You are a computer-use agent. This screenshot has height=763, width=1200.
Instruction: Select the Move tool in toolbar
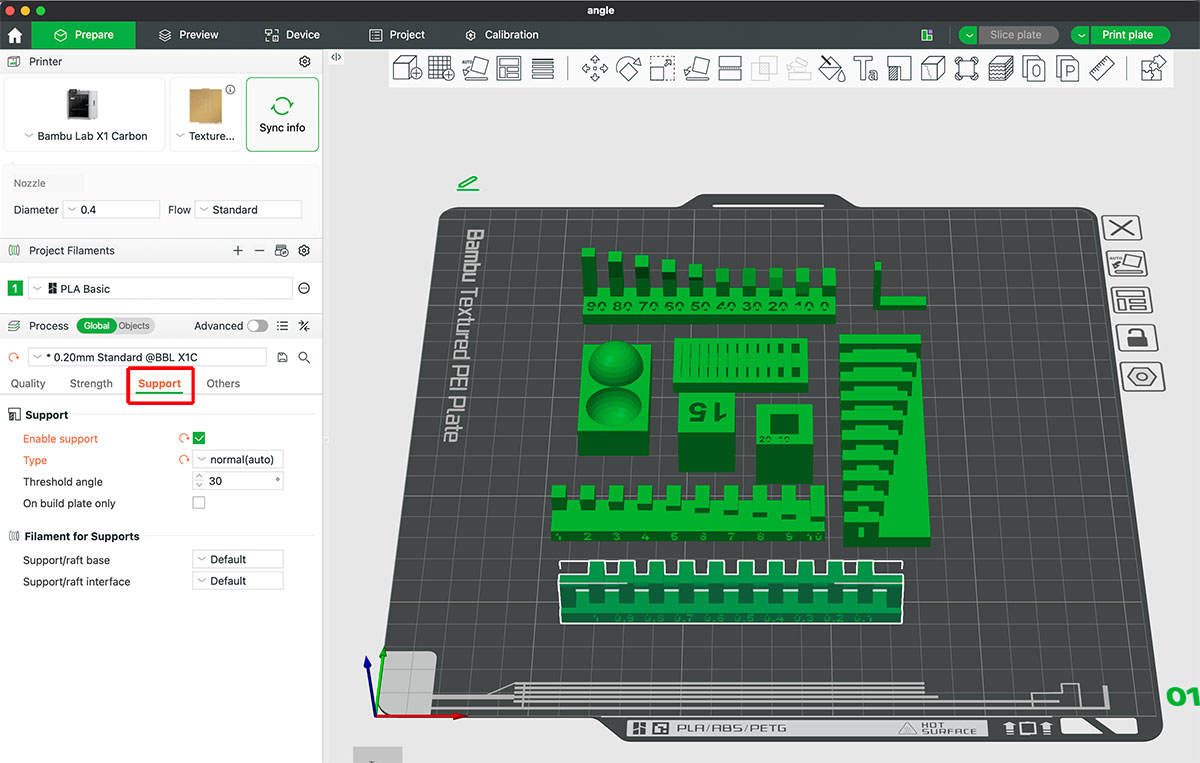click(596, 69)
